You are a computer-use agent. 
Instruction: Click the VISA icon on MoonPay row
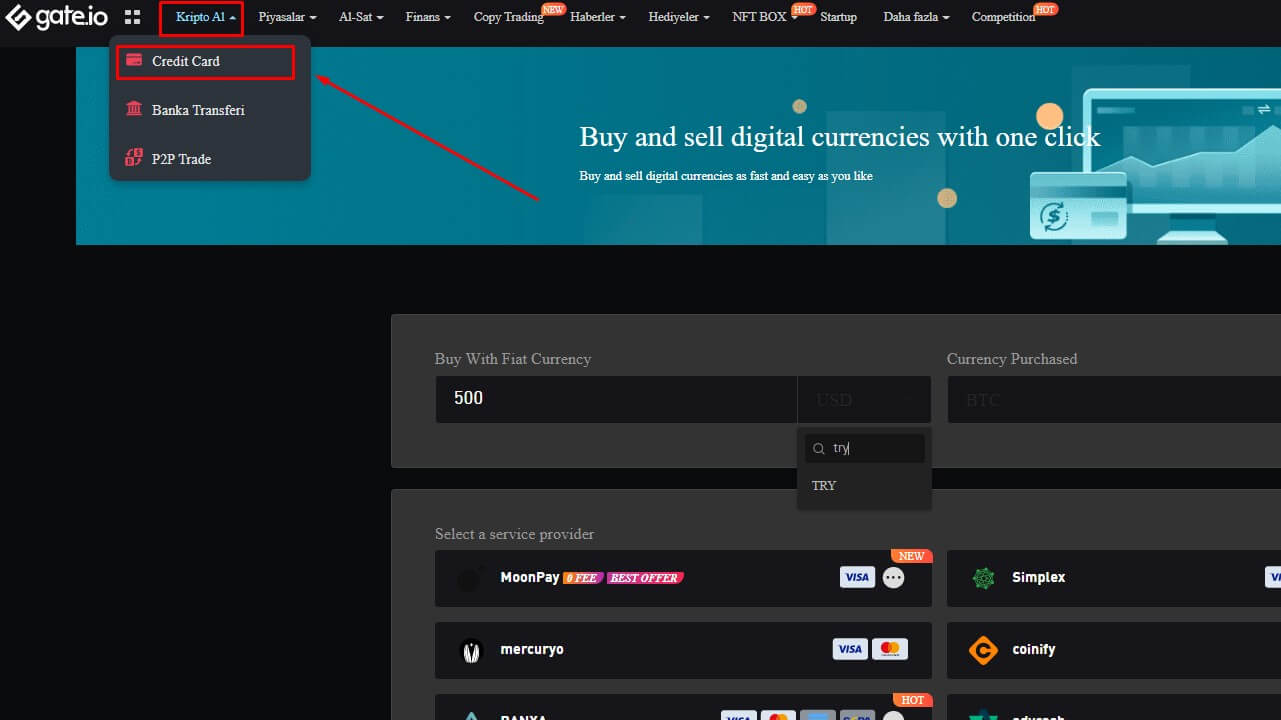pyautogui.click(x=857, y=577)
